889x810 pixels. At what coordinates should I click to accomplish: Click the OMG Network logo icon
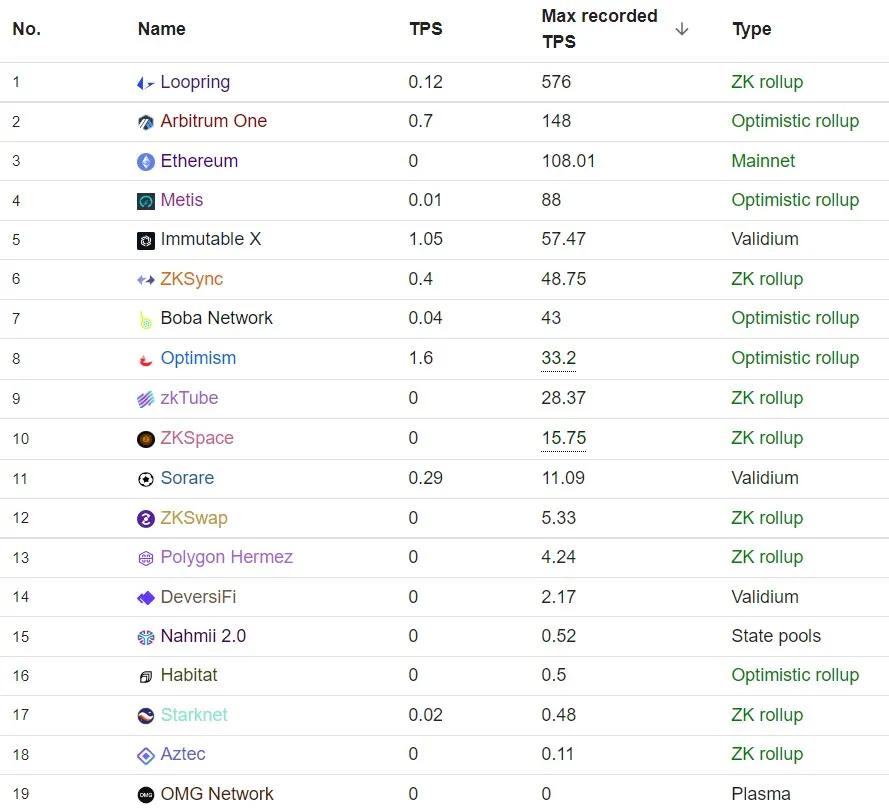[146, 795]
